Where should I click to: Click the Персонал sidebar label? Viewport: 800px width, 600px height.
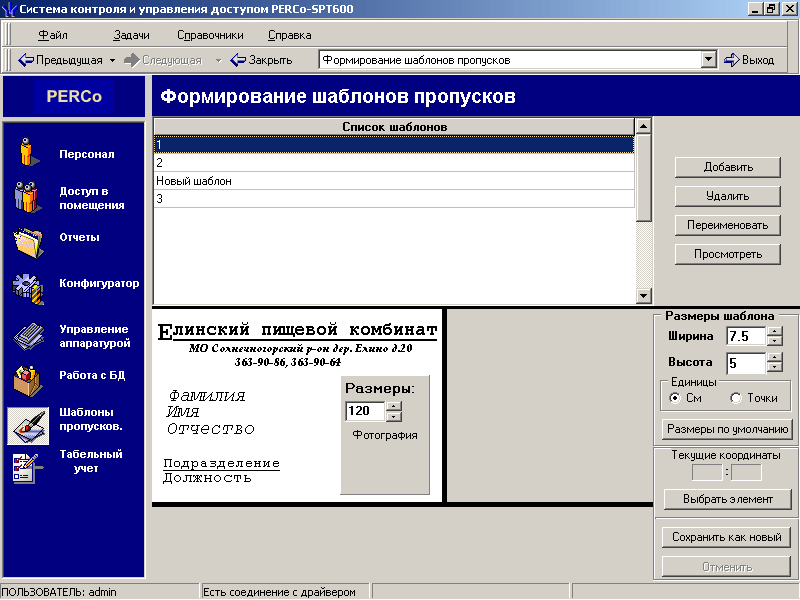pyautogui.click(x=87, y=154)
